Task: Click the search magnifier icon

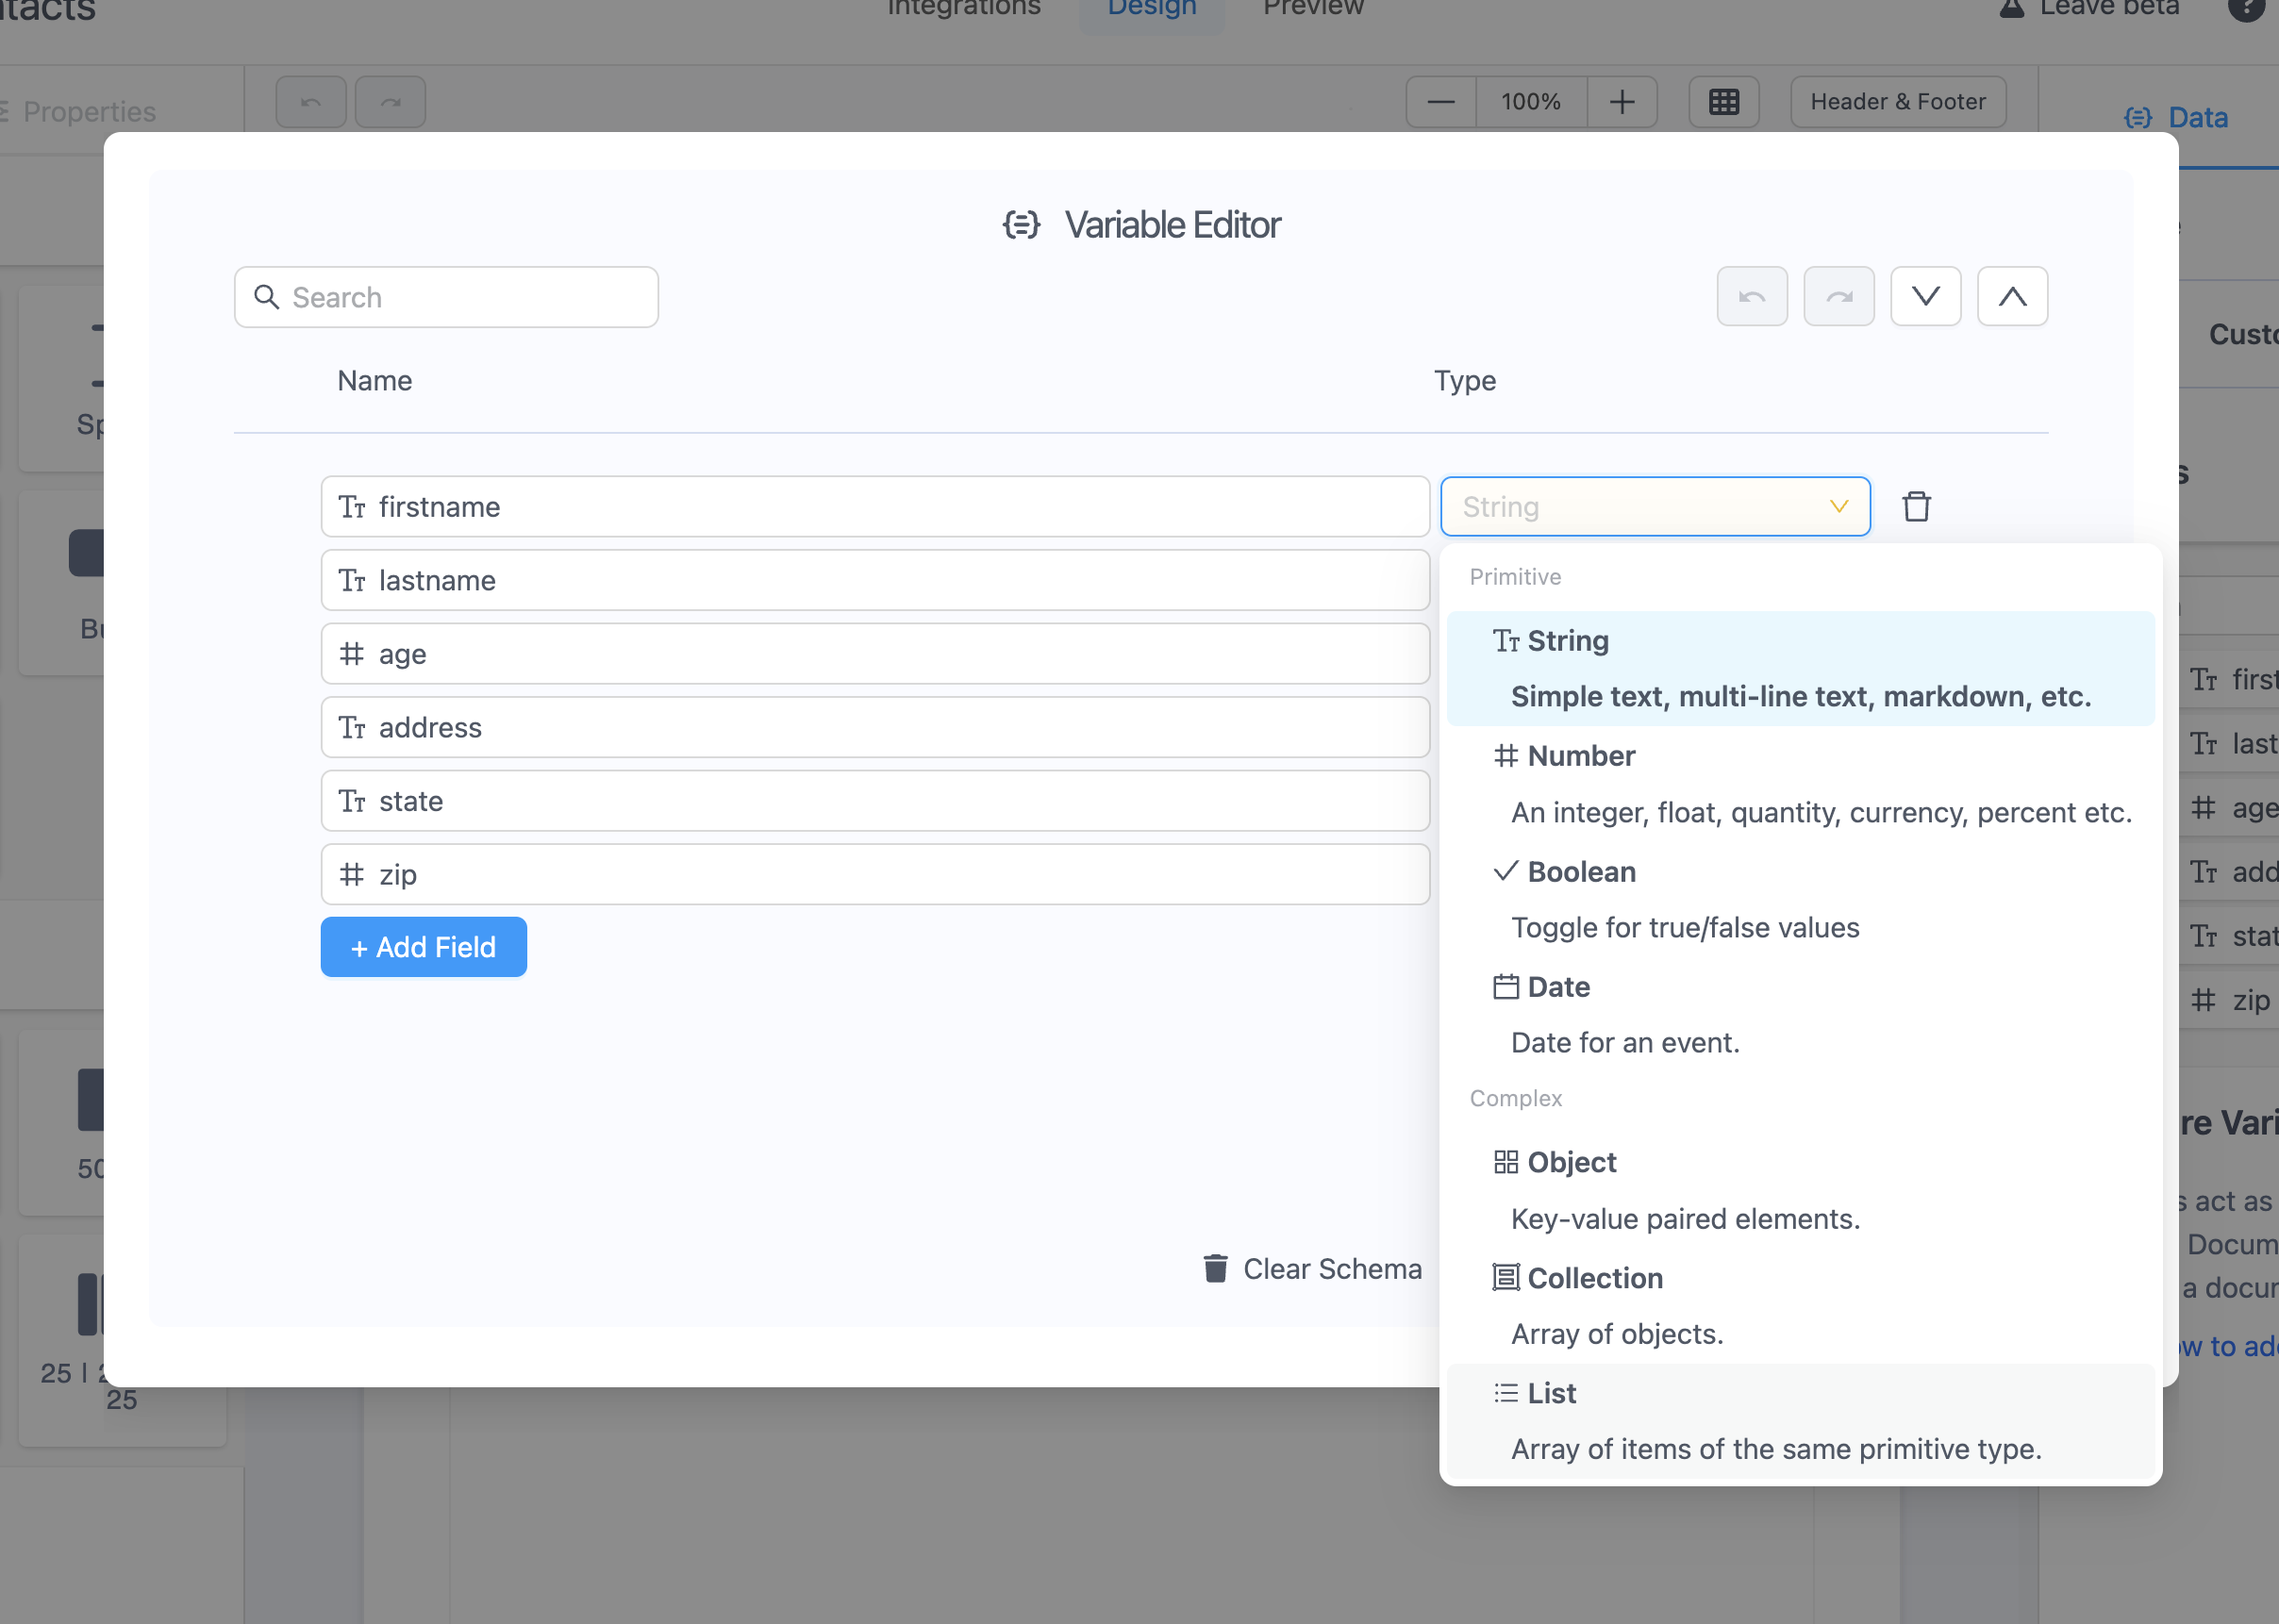Action: pos(266,297)
